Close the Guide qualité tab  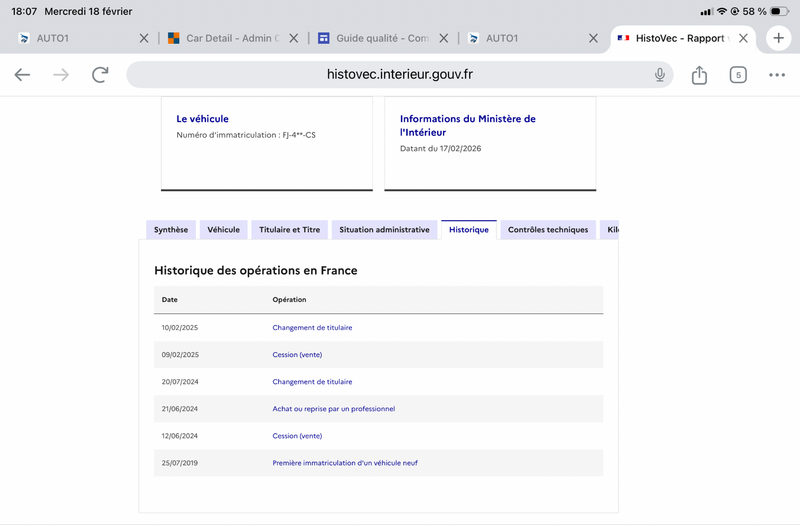443,38
